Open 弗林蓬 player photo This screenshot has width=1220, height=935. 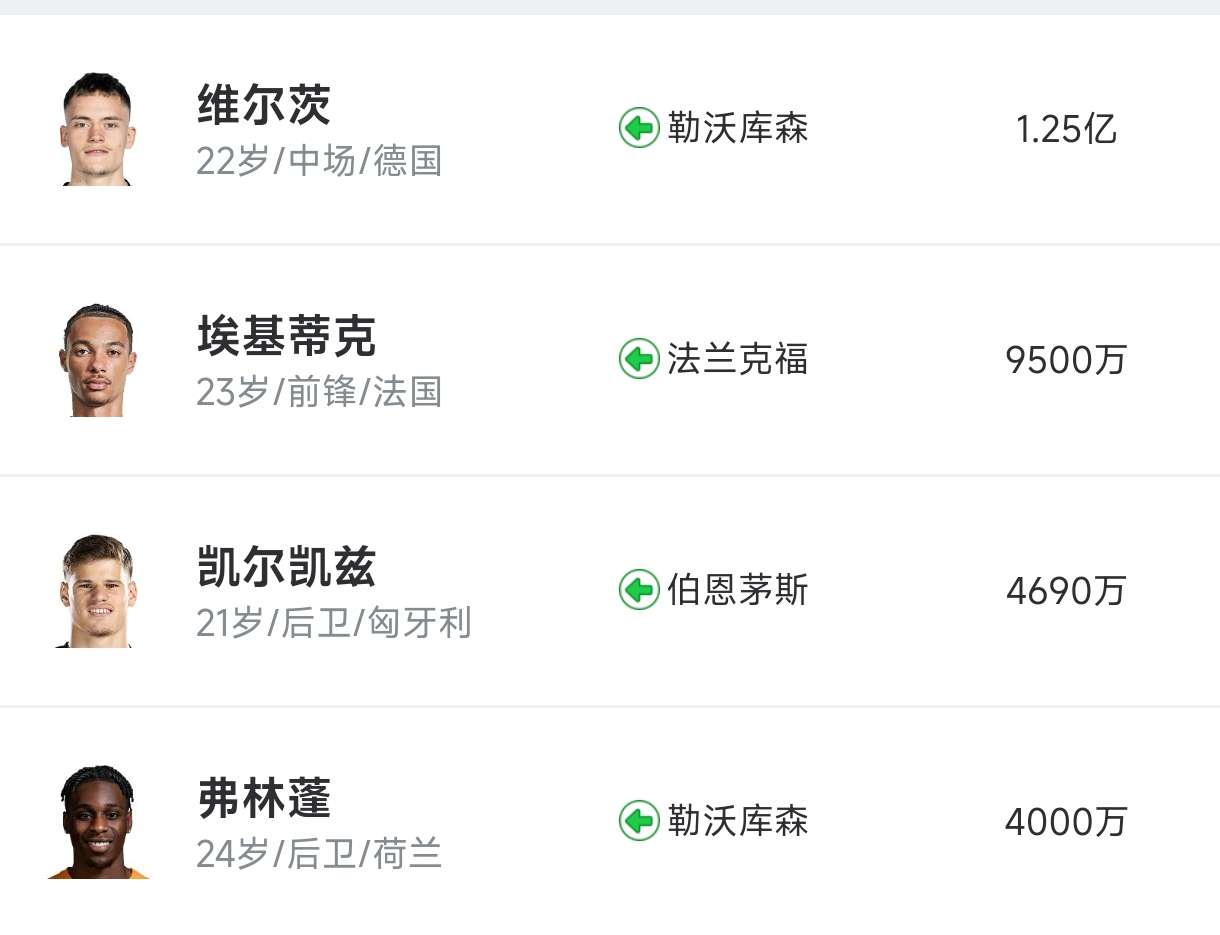click(98, 822)
